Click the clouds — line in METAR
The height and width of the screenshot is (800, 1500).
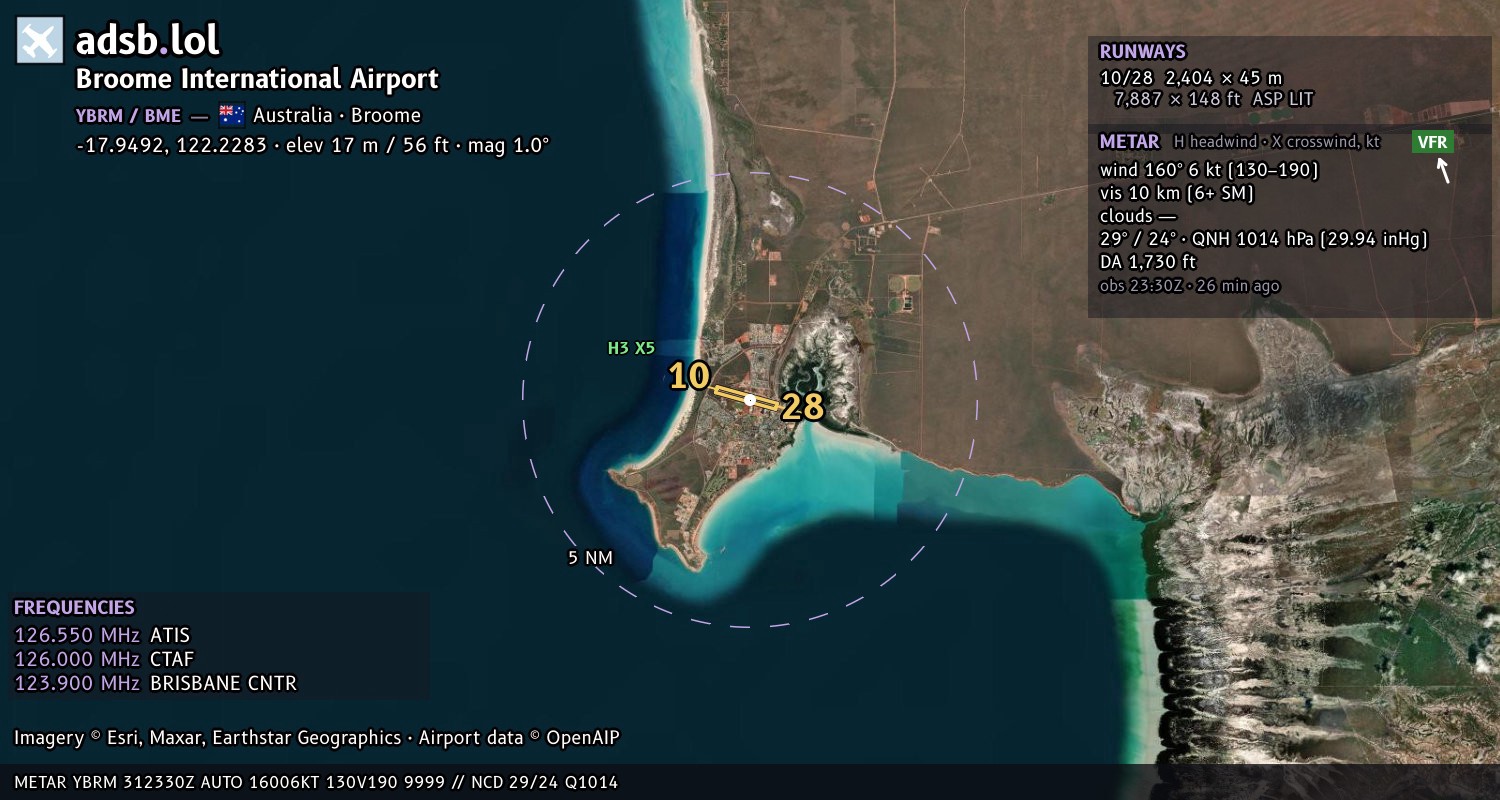[1138, 216]
